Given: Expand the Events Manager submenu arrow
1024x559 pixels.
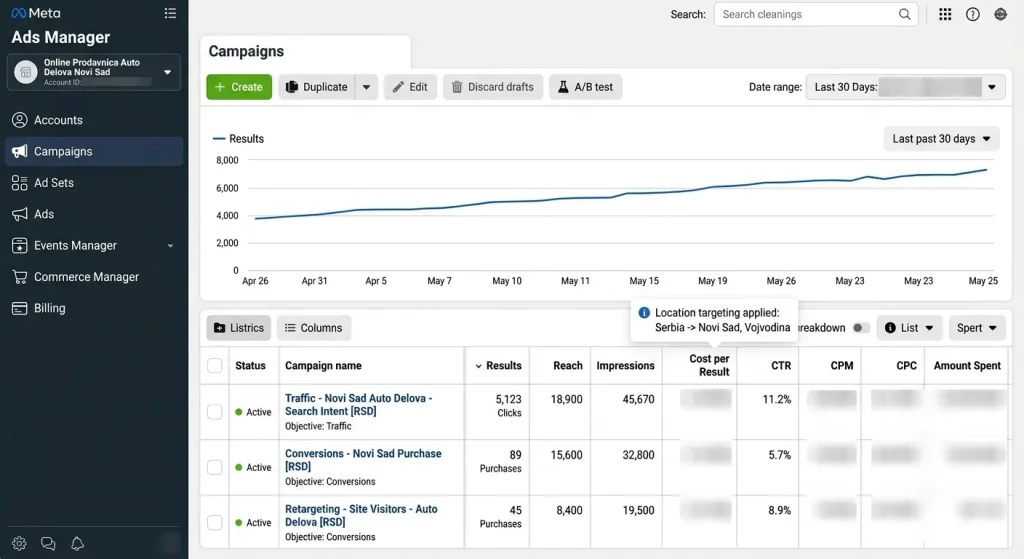Looking at the screenshot, I should coord(170,246).
